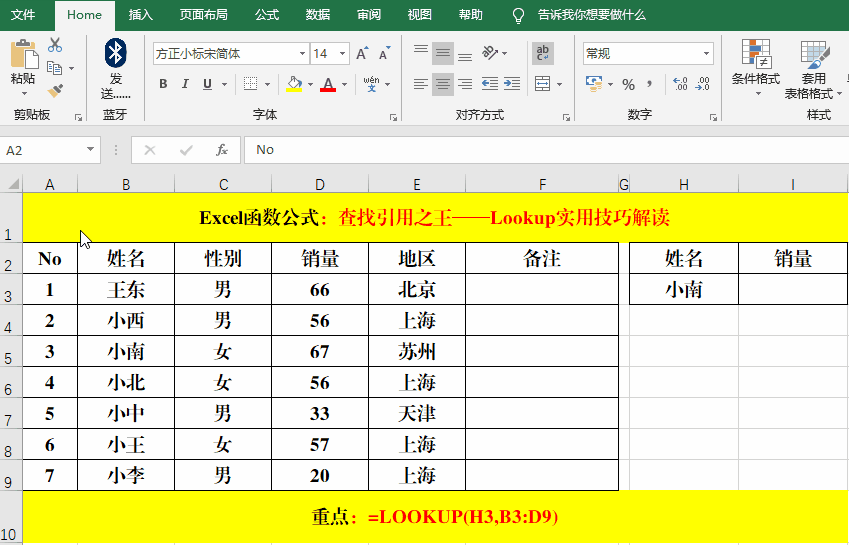Image resolution: width=849 pixels, height=545 pixels.
Task: Click in the formula bar showing No
Action: [x=546, y=150]
